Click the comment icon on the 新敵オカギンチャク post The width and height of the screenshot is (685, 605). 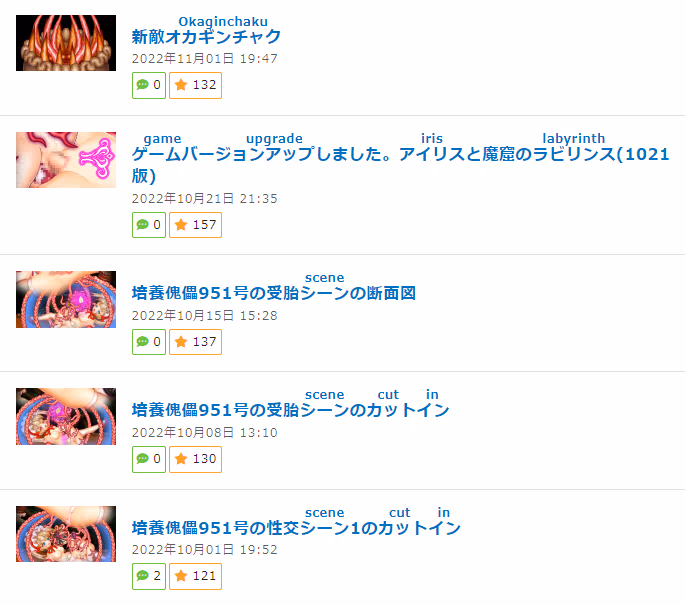pyautogui.click(x=143, y=85)
